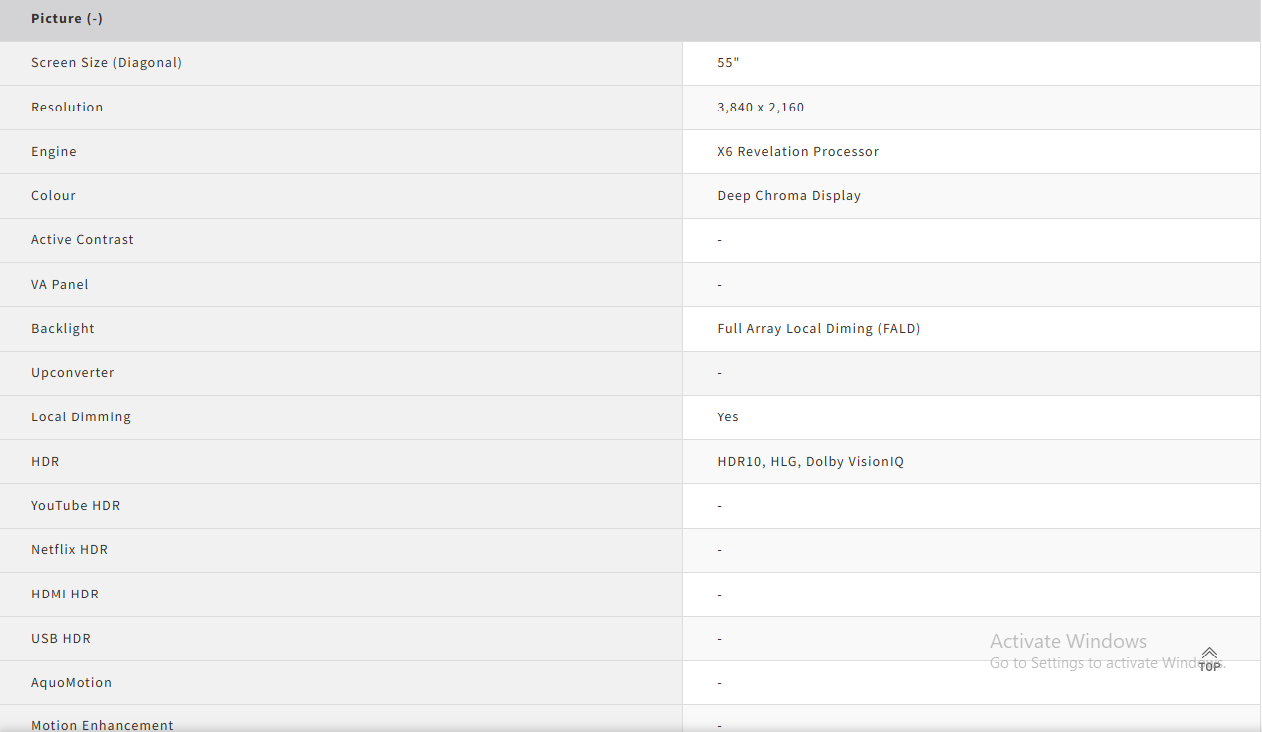Image resolution: width=1262 pixels, height=732 pixels.
Task: Click the Active Contrast label
Action: pyautogui.click(x=82, y=240)
